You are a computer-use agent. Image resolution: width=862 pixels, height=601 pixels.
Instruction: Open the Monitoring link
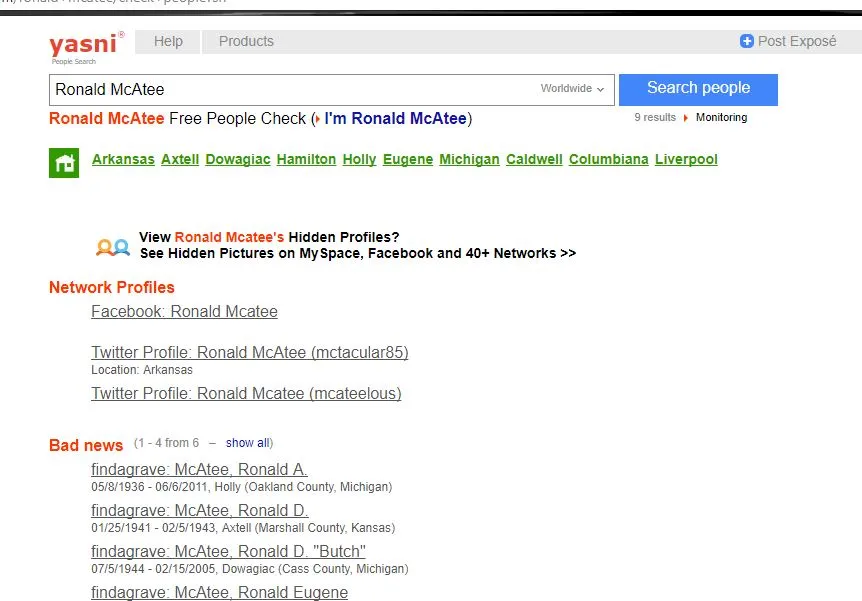721,117
